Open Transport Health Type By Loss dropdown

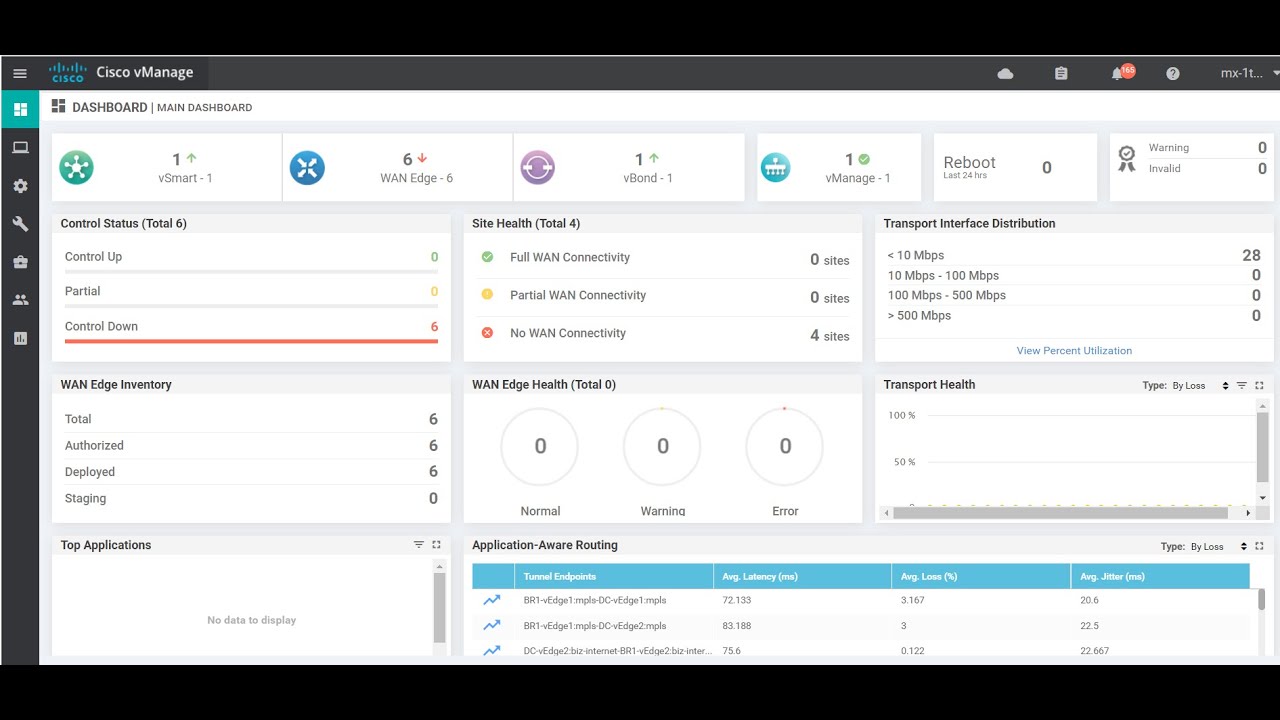tap(1200, 386)
